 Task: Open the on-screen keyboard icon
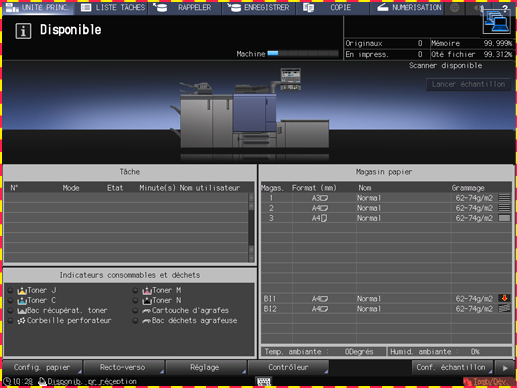coord(264,381)
